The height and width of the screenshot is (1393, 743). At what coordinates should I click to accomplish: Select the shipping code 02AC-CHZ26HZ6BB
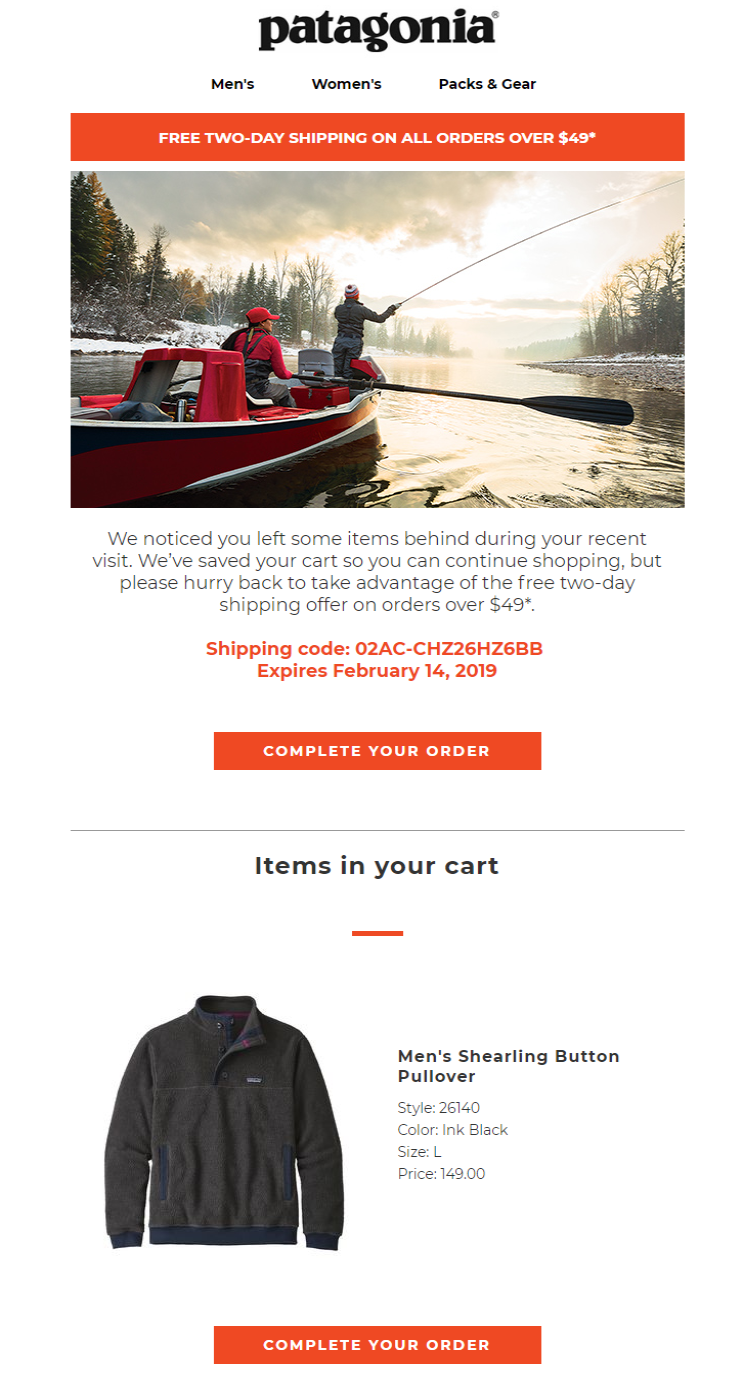[x=375, y=649]
